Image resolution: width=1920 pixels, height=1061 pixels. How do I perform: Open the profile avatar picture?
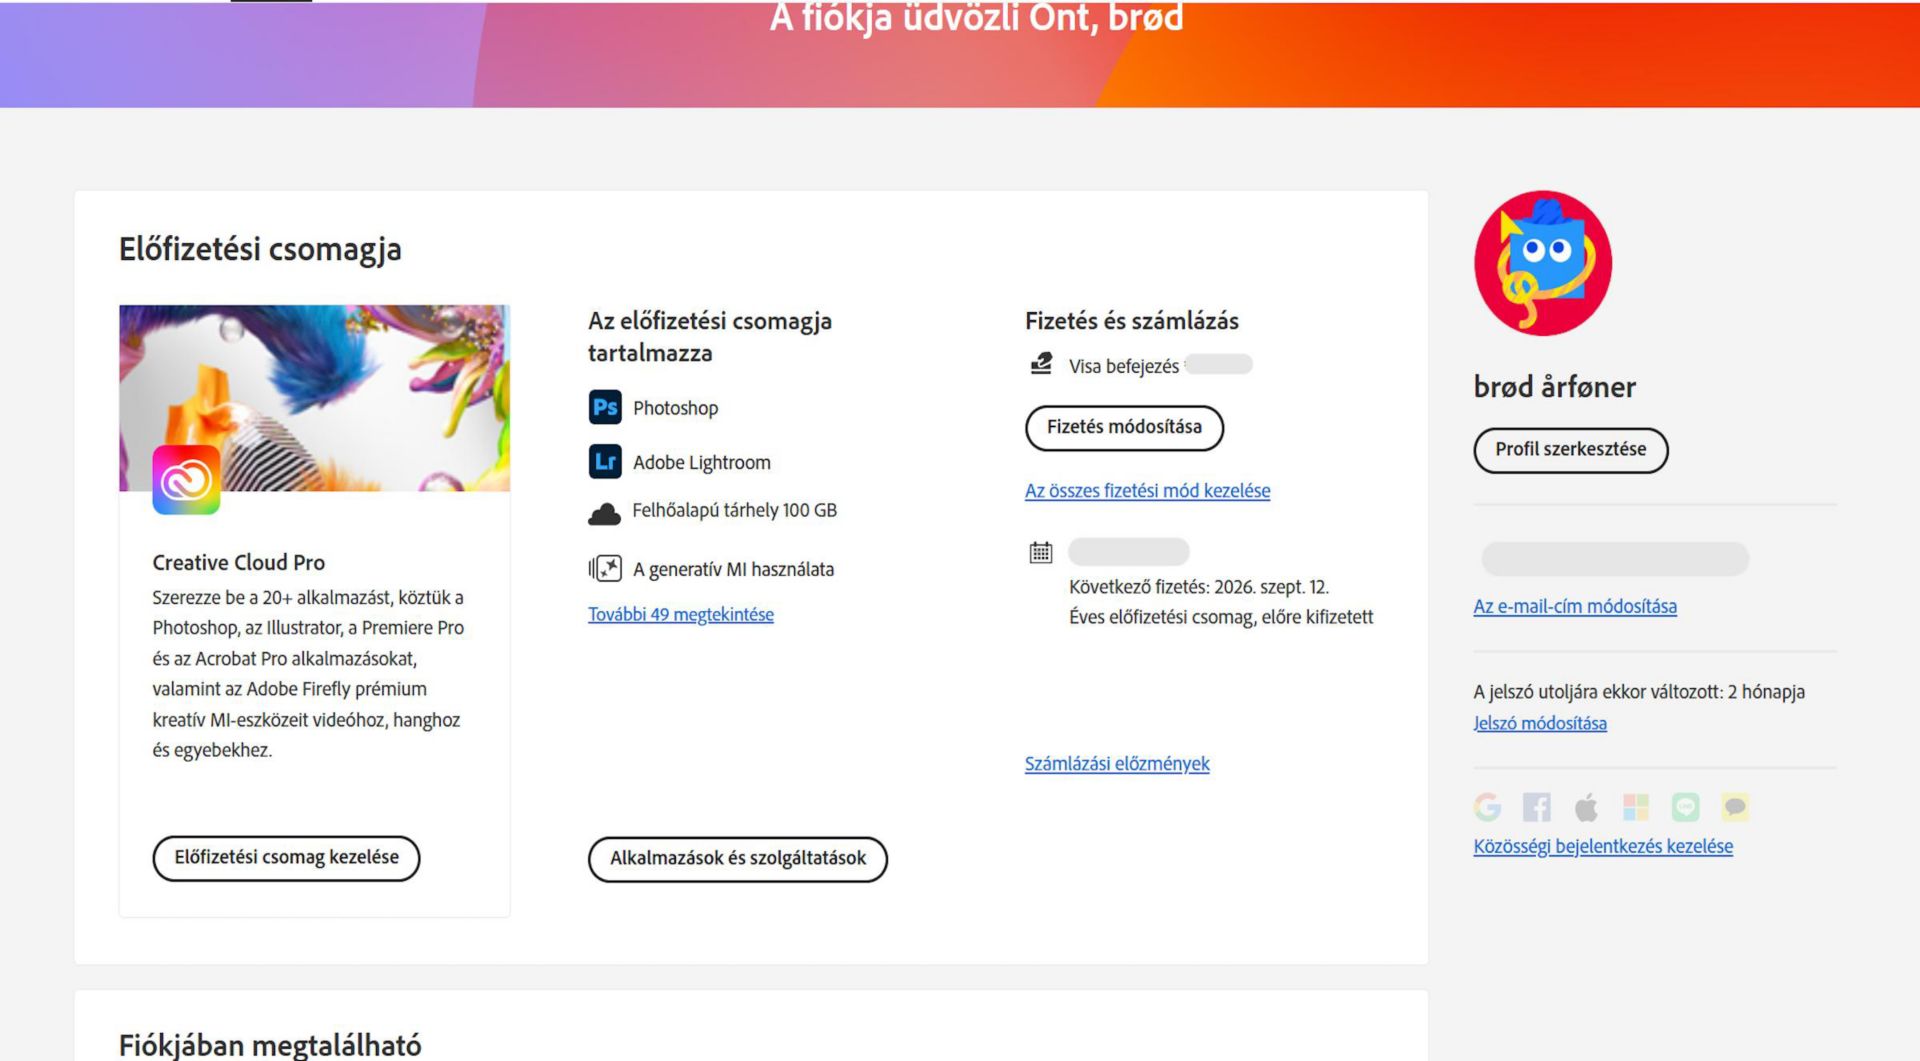(x=1543, y=263)
